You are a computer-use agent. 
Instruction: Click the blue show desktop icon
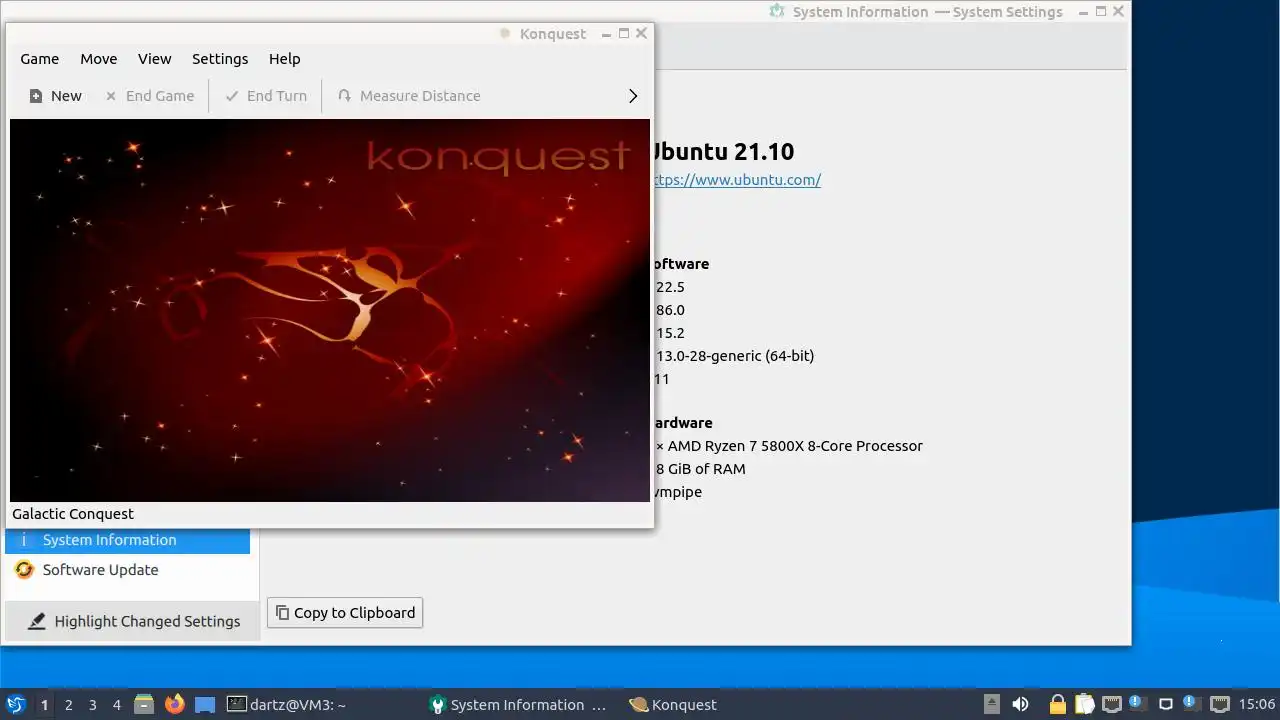[x=205, y=704]
